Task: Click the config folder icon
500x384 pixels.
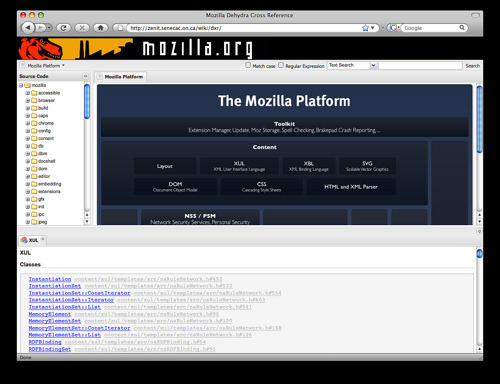Action: [34, 131]
